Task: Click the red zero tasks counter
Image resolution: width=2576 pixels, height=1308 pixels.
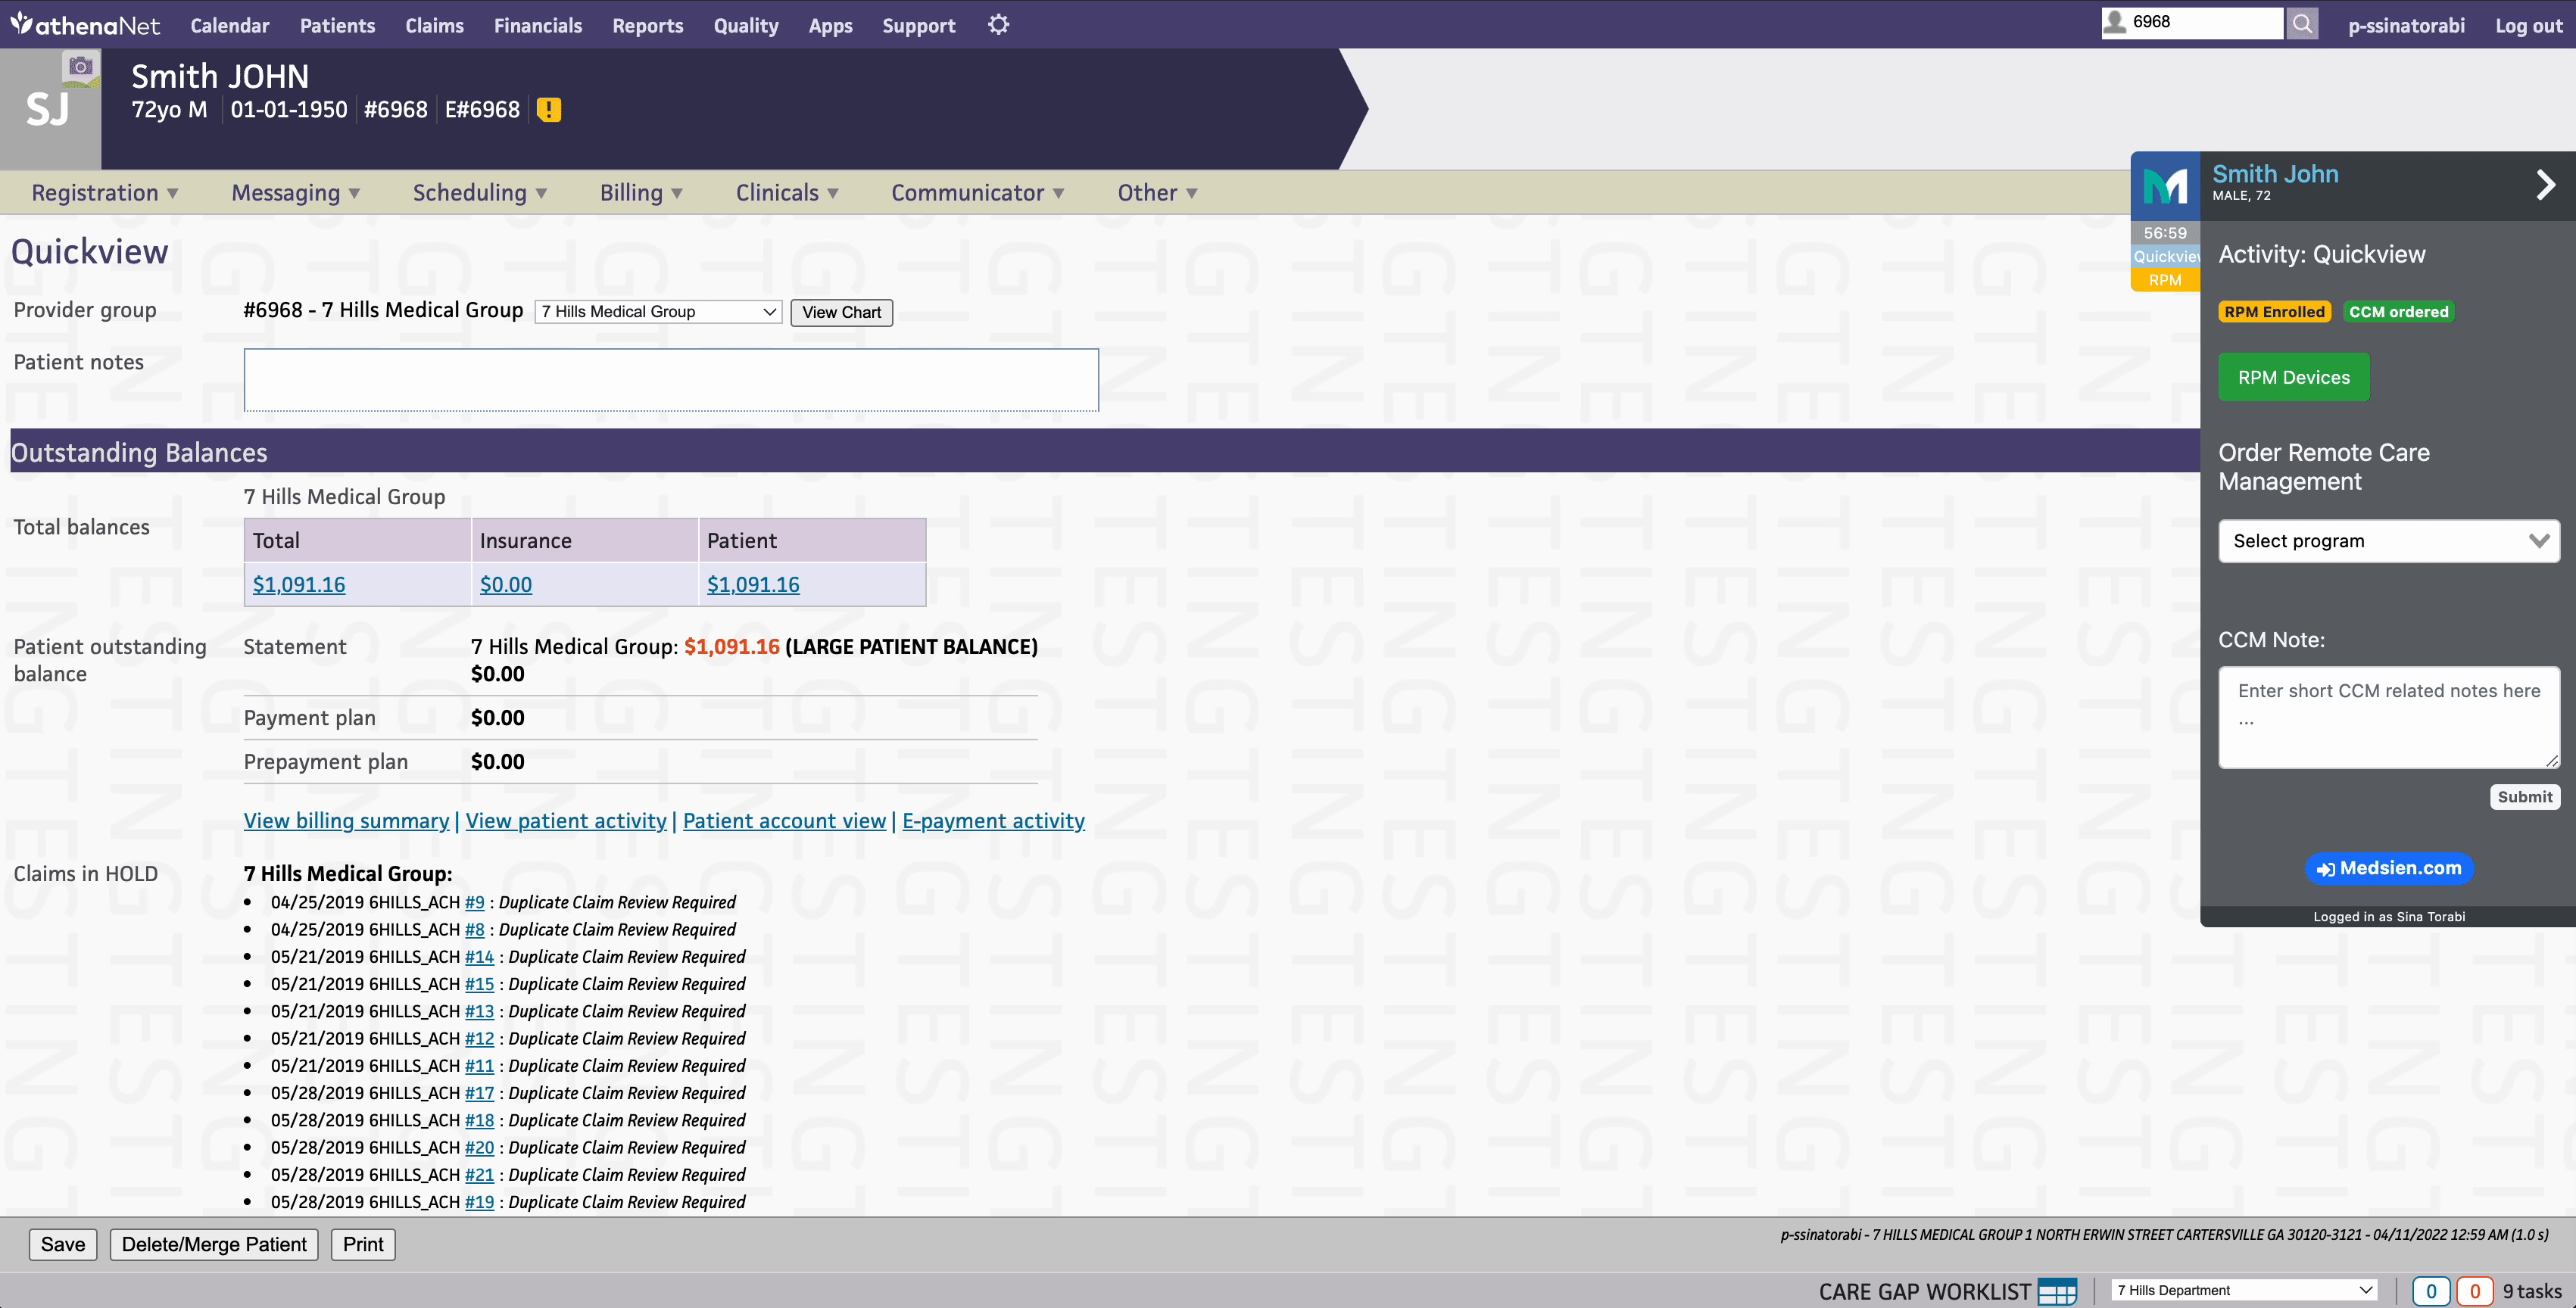Action: [x=2474, y=1291]
